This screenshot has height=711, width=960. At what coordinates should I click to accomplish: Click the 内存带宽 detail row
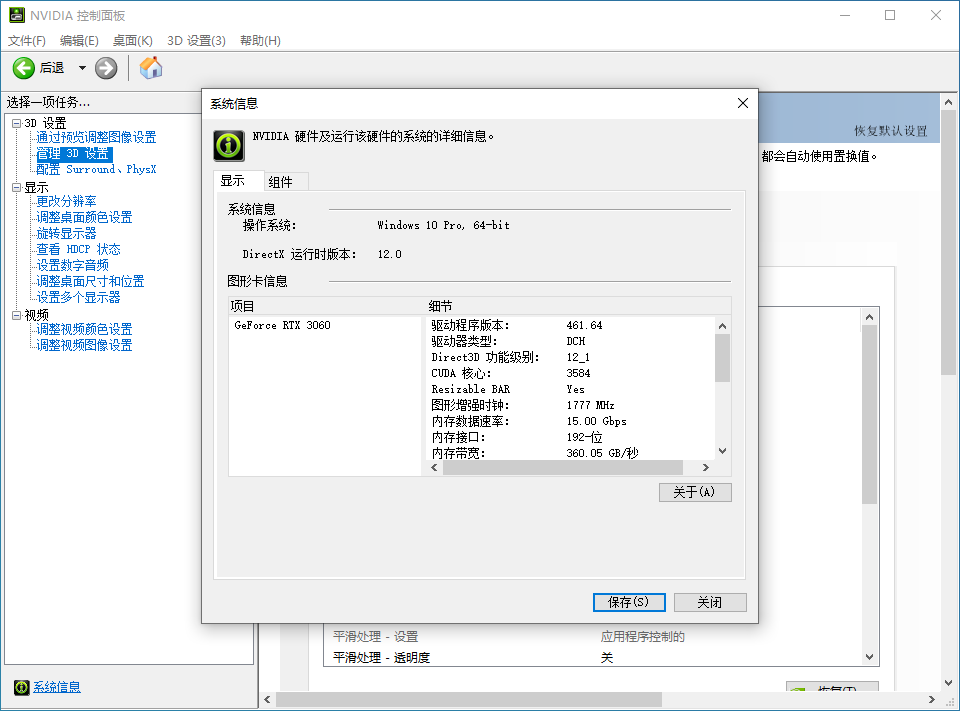pos(572,453)
